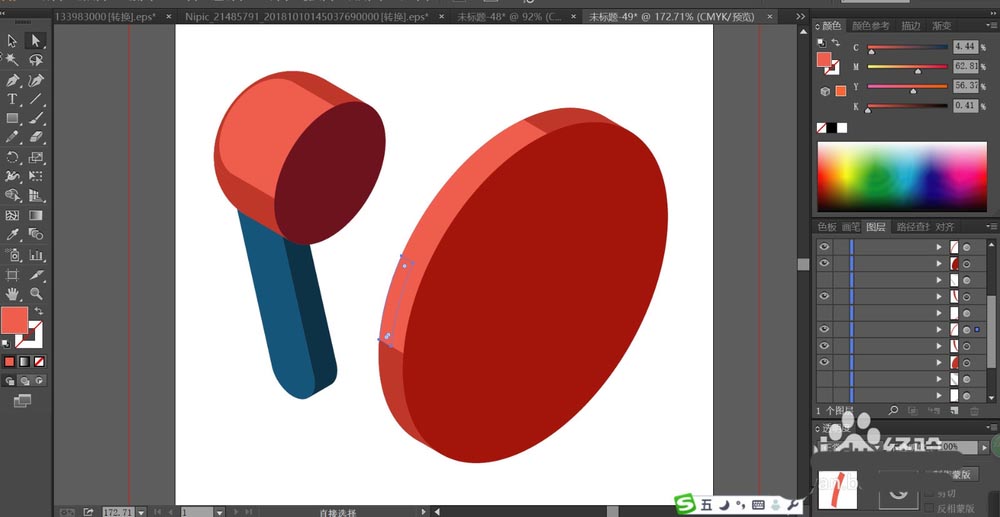1000x517 pixels.
Task: Select the Paintbrush tool
Action: click(36, 118)
